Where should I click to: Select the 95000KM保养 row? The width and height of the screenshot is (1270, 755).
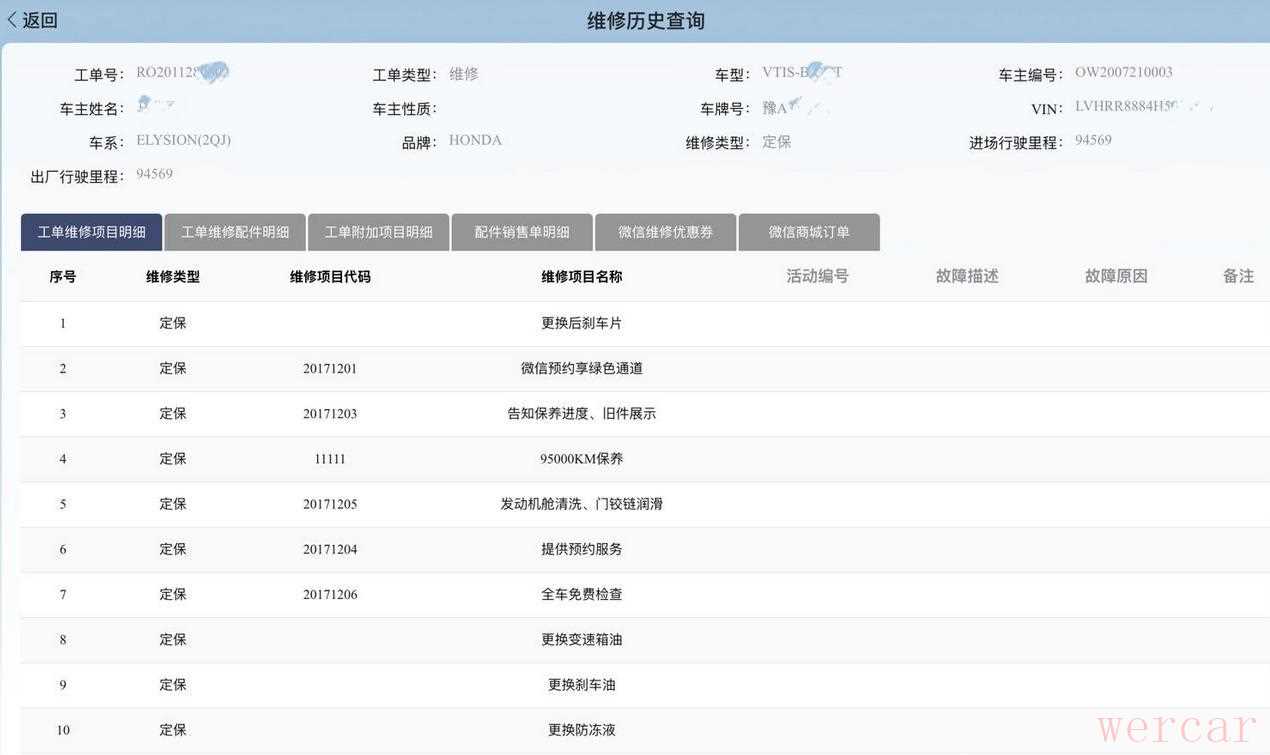[x=582, y=459]
